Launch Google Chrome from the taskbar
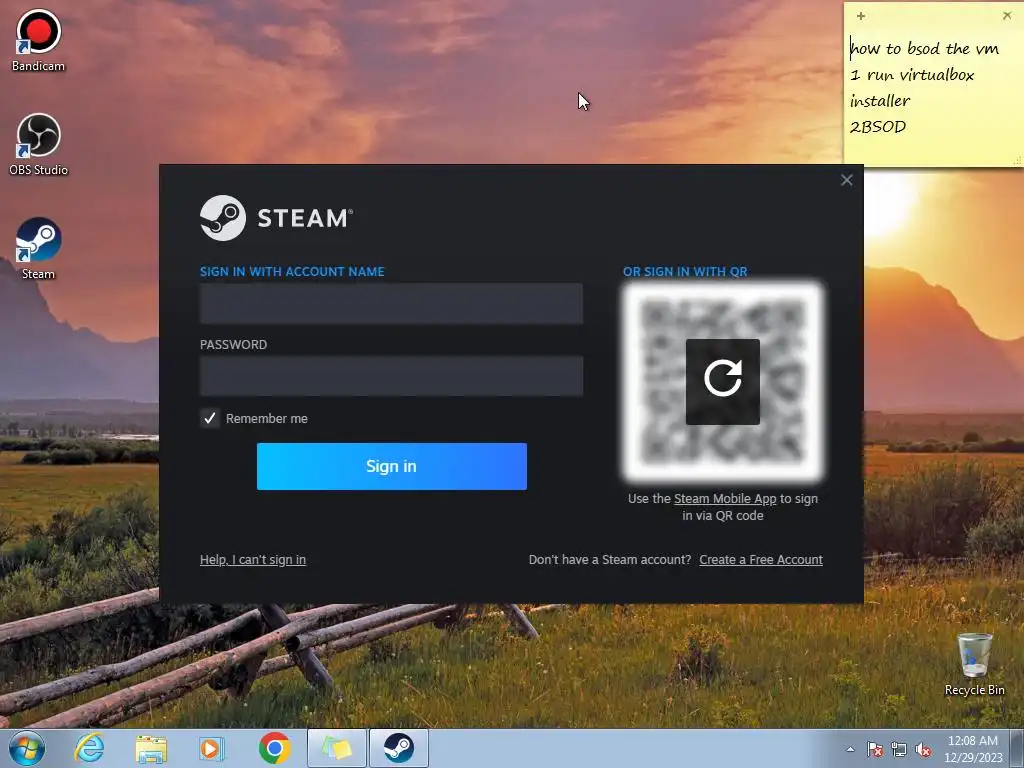Viewport: 1024px width, 768px height. [x=274, y=748]
